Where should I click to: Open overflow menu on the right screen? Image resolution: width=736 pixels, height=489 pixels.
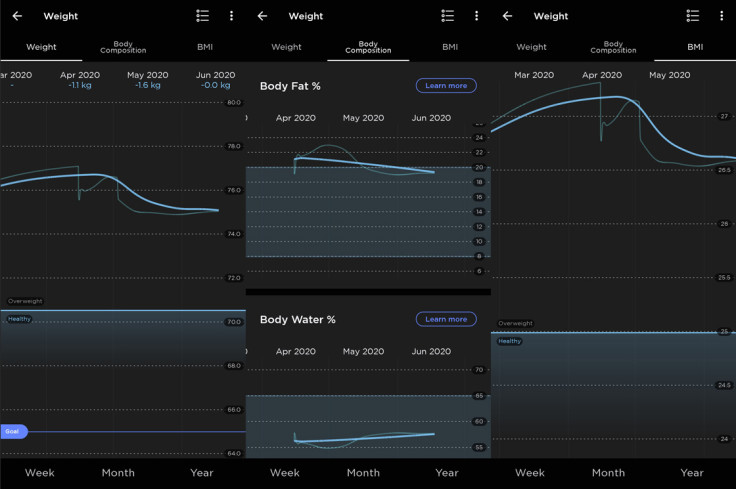coord(721,16)
